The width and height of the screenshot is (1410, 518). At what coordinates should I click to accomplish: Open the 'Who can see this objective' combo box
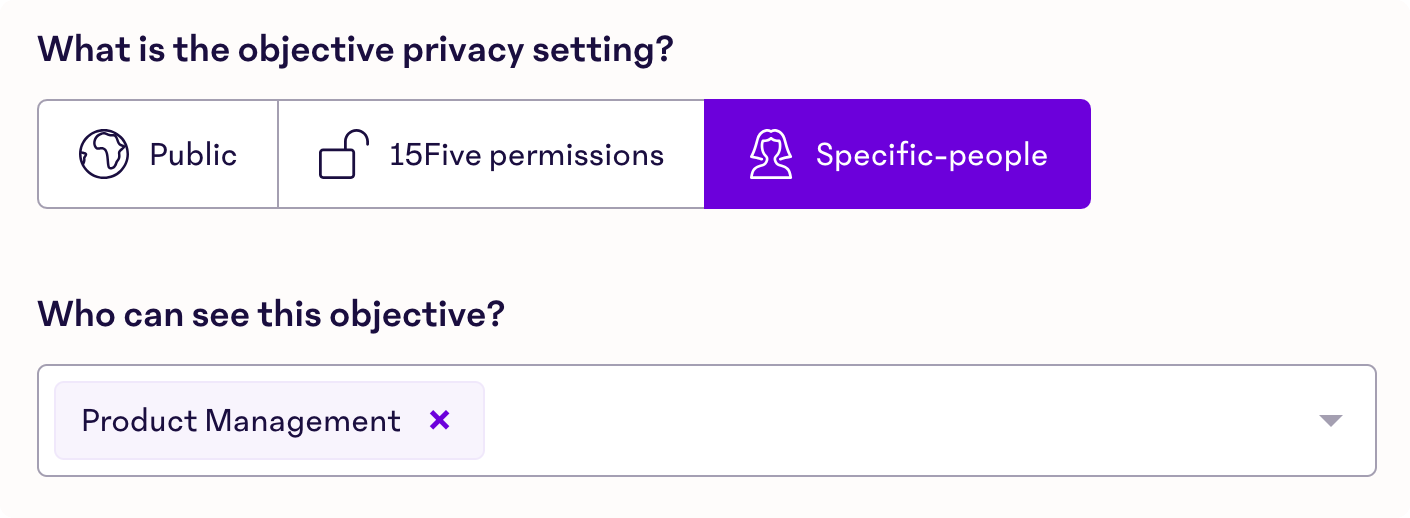tap(707, 420)
